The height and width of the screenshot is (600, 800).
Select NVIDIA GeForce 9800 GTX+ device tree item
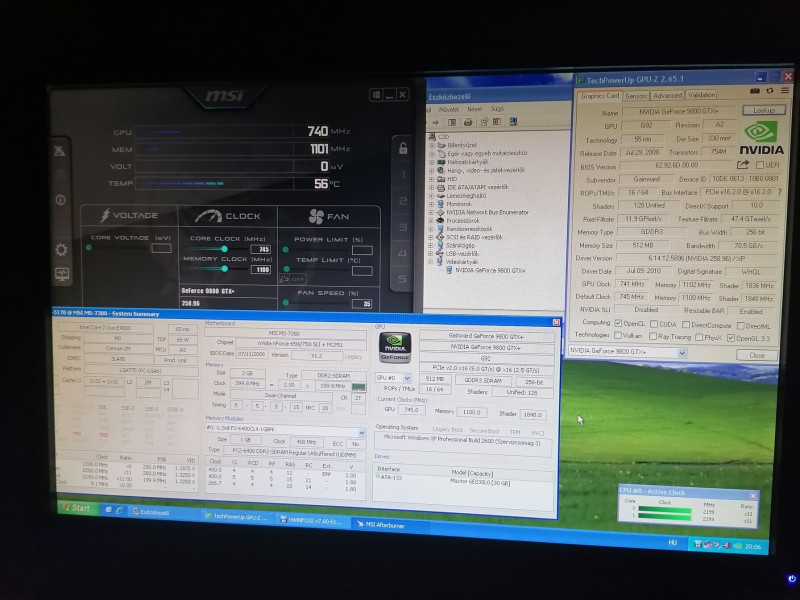[485, 270]
